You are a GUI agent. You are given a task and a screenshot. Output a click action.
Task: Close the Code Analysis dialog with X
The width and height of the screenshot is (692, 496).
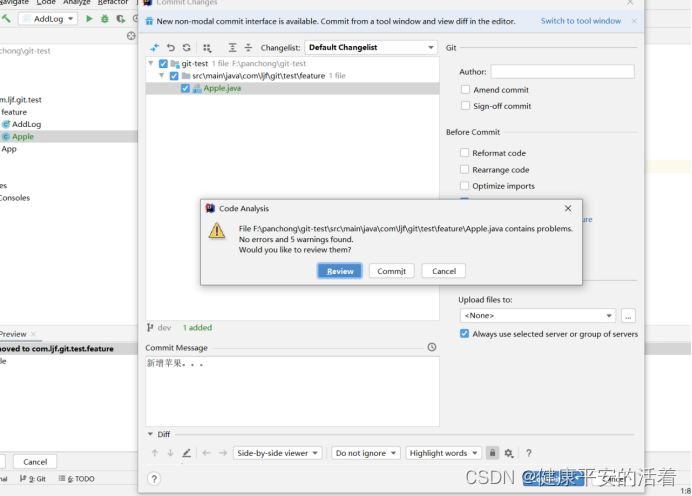point(568,208)
